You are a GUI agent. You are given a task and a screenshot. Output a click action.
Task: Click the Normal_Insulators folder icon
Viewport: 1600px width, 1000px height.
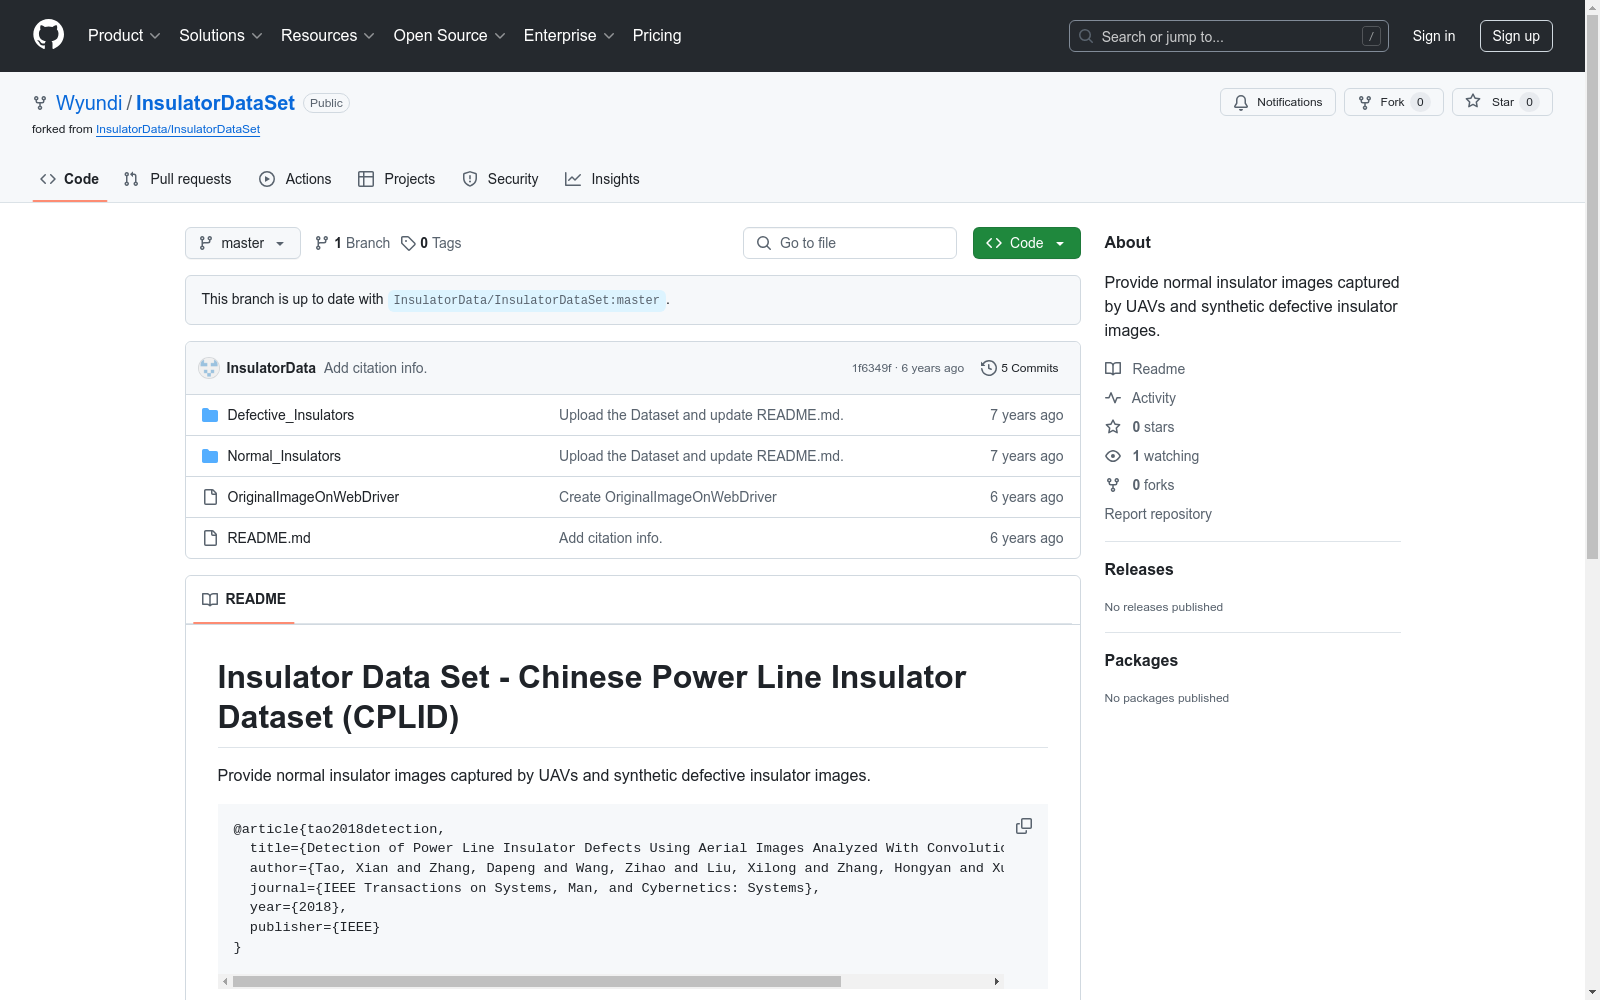point(210,456)
